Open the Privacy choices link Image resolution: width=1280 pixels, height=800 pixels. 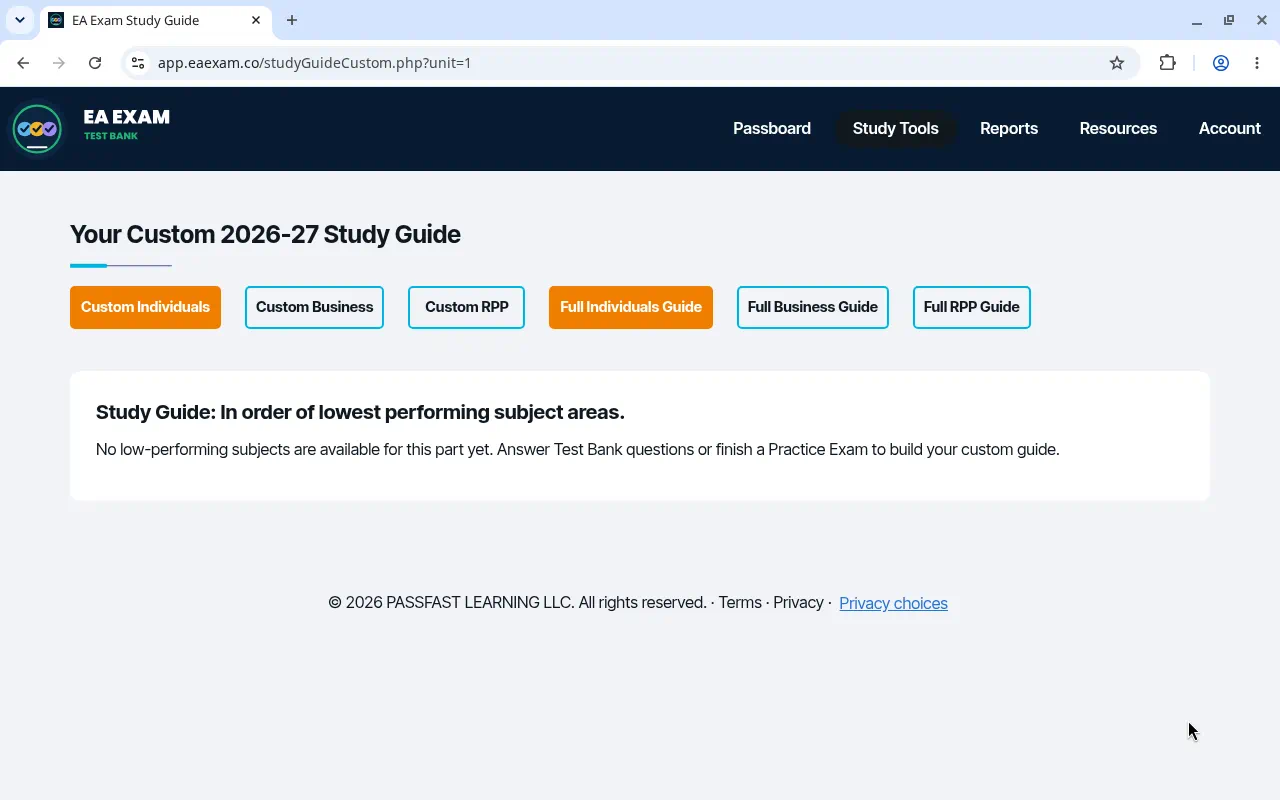(893, 604)
